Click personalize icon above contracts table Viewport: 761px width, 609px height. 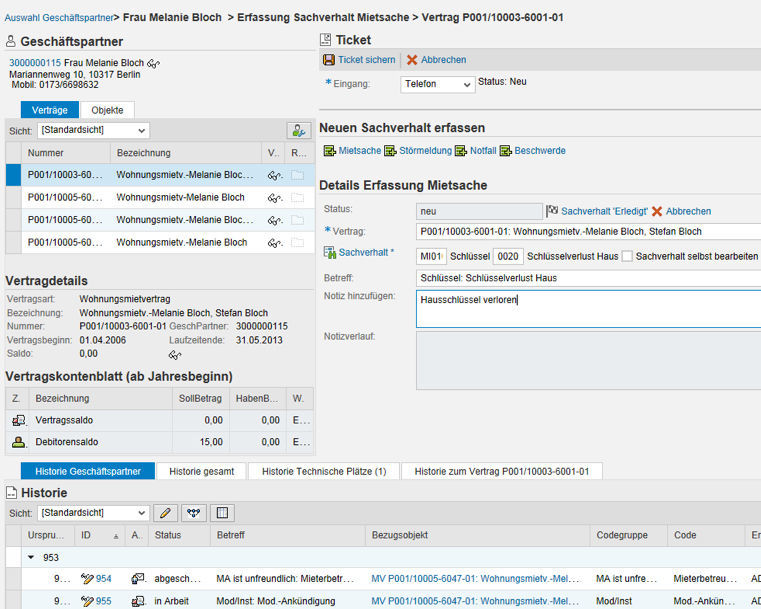(x=296, y=131)
